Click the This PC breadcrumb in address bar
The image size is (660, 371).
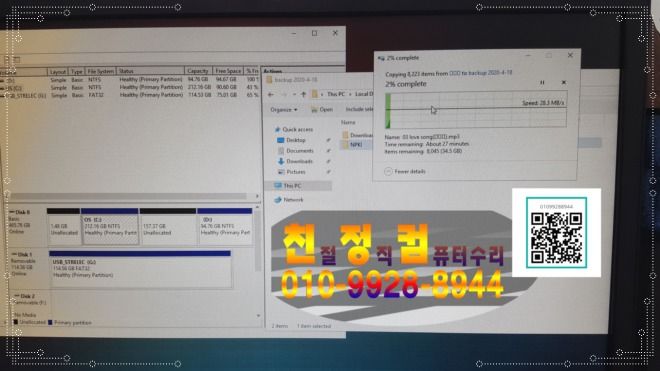pyautogui.click(x=336, y=94)
